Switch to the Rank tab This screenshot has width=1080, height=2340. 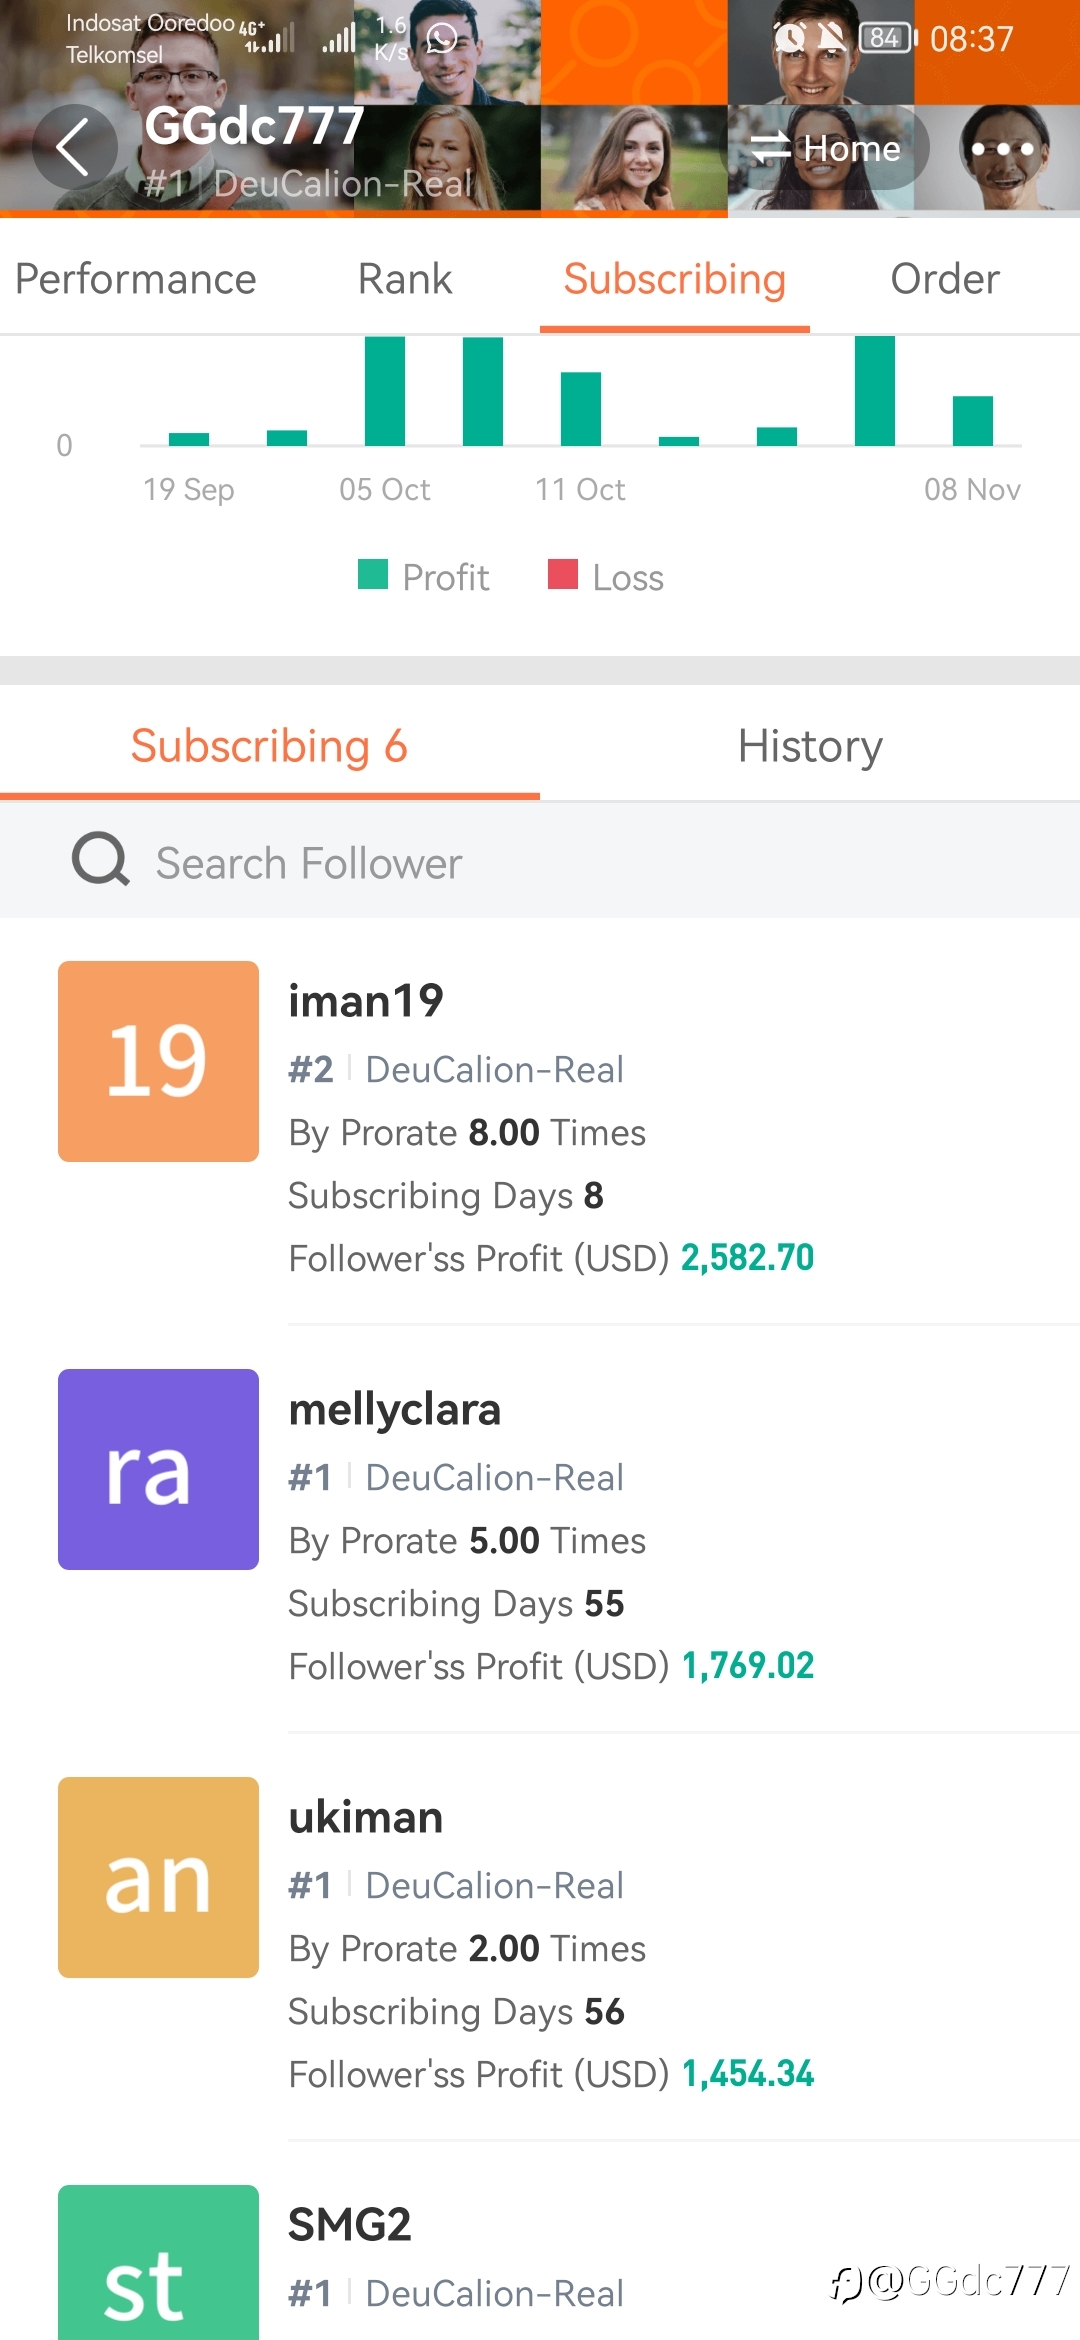point(405,279)
